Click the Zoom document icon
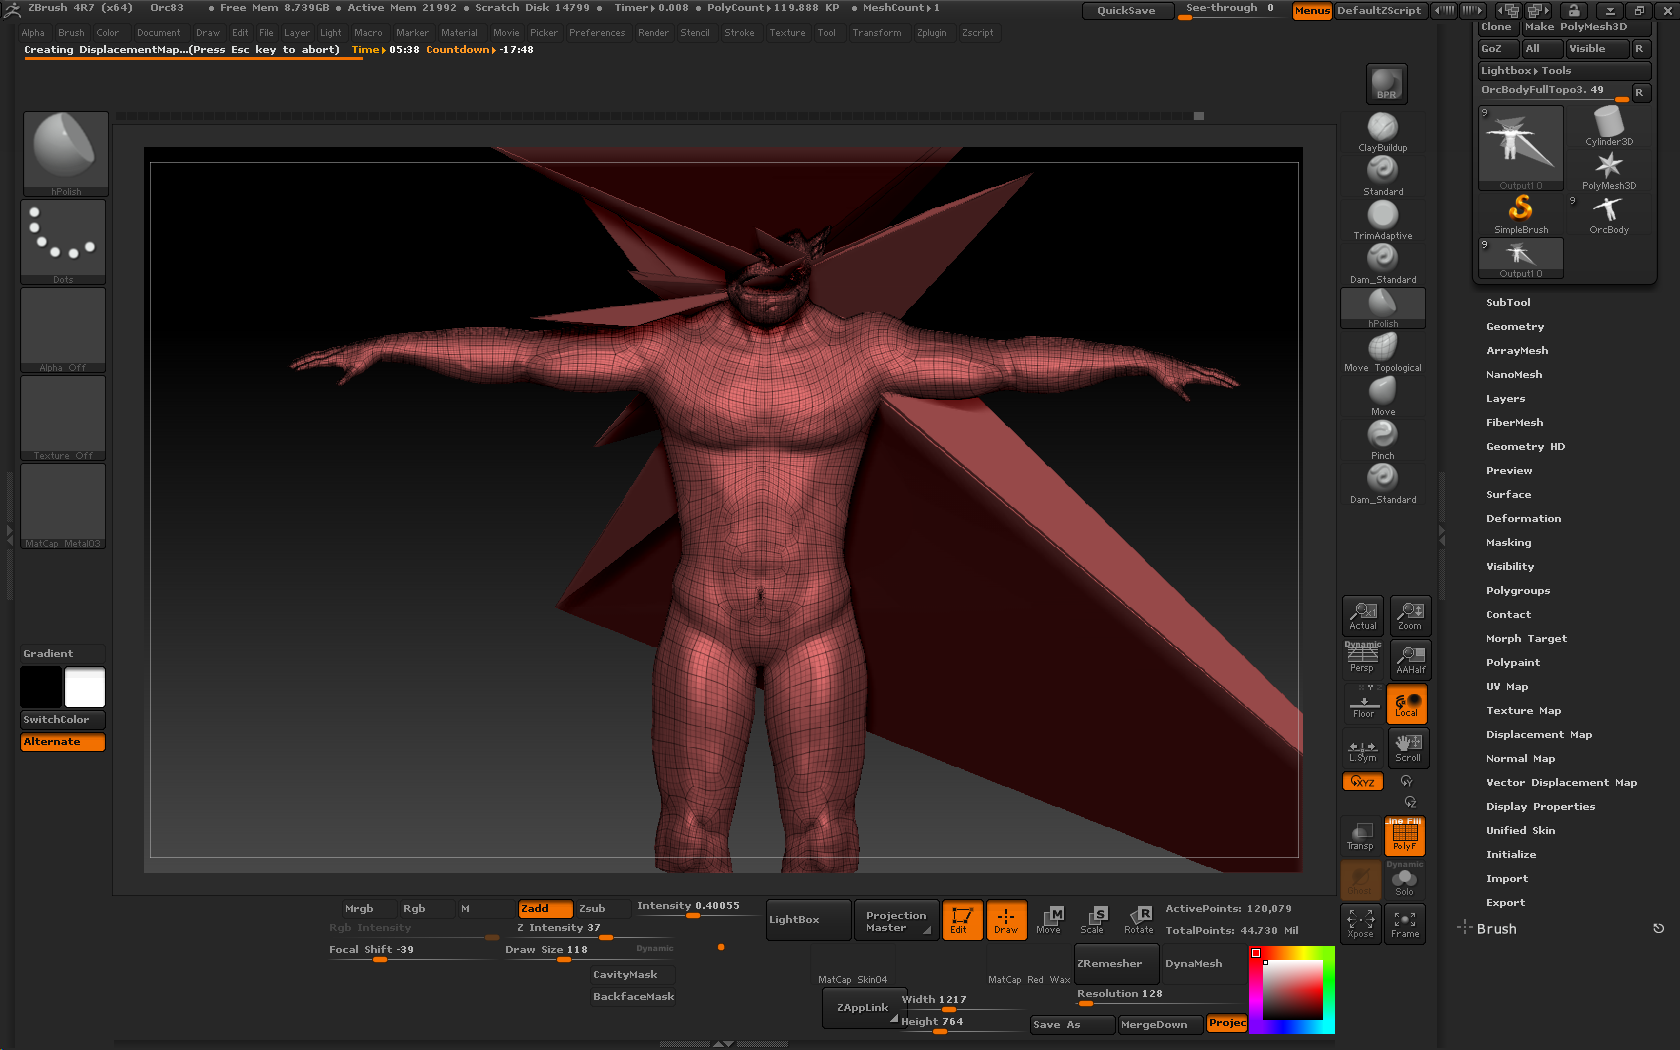The image size is (1680, 1050). (1410, 616)
